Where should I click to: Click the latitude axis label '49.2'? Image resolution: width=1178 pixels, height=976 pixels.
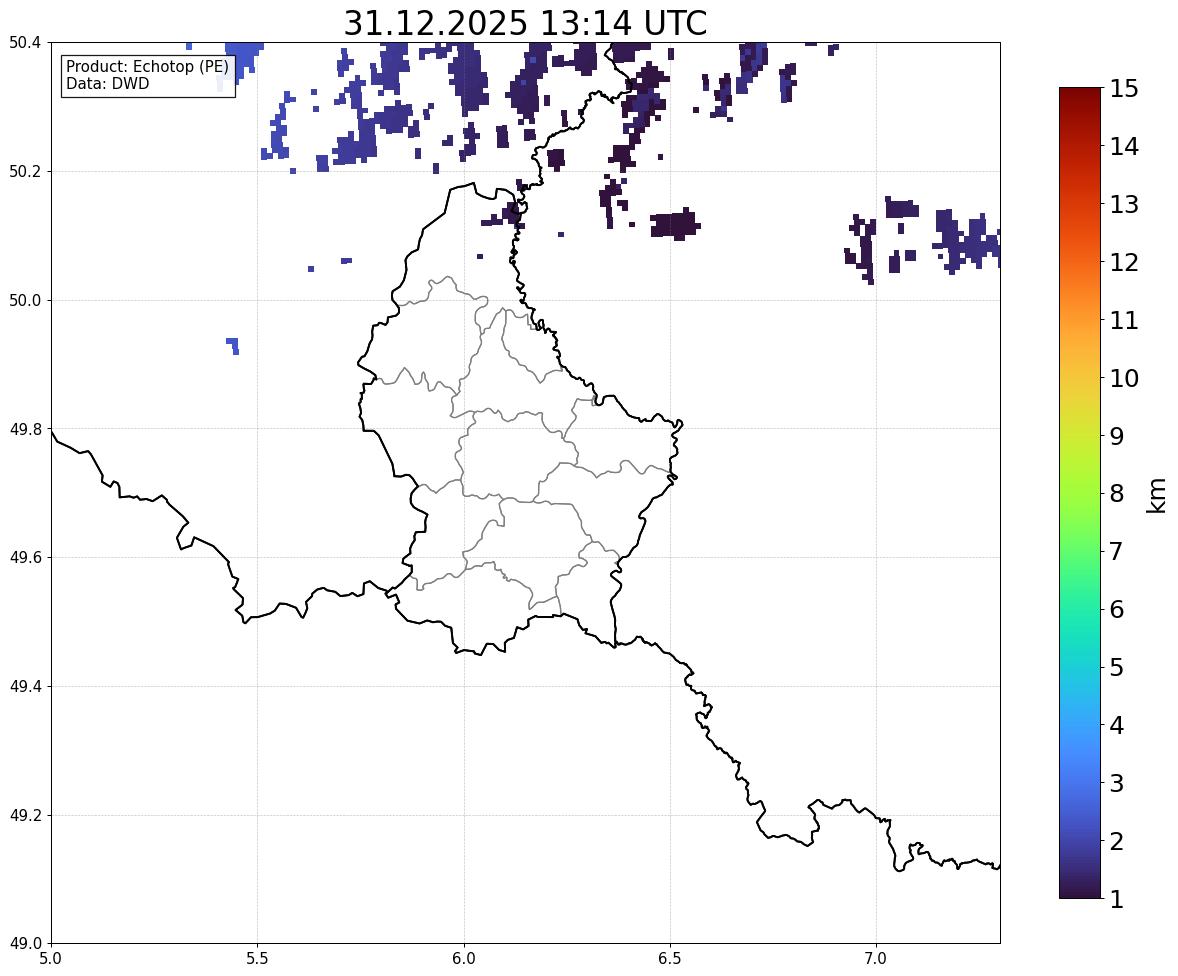click(x=25, y=815)
